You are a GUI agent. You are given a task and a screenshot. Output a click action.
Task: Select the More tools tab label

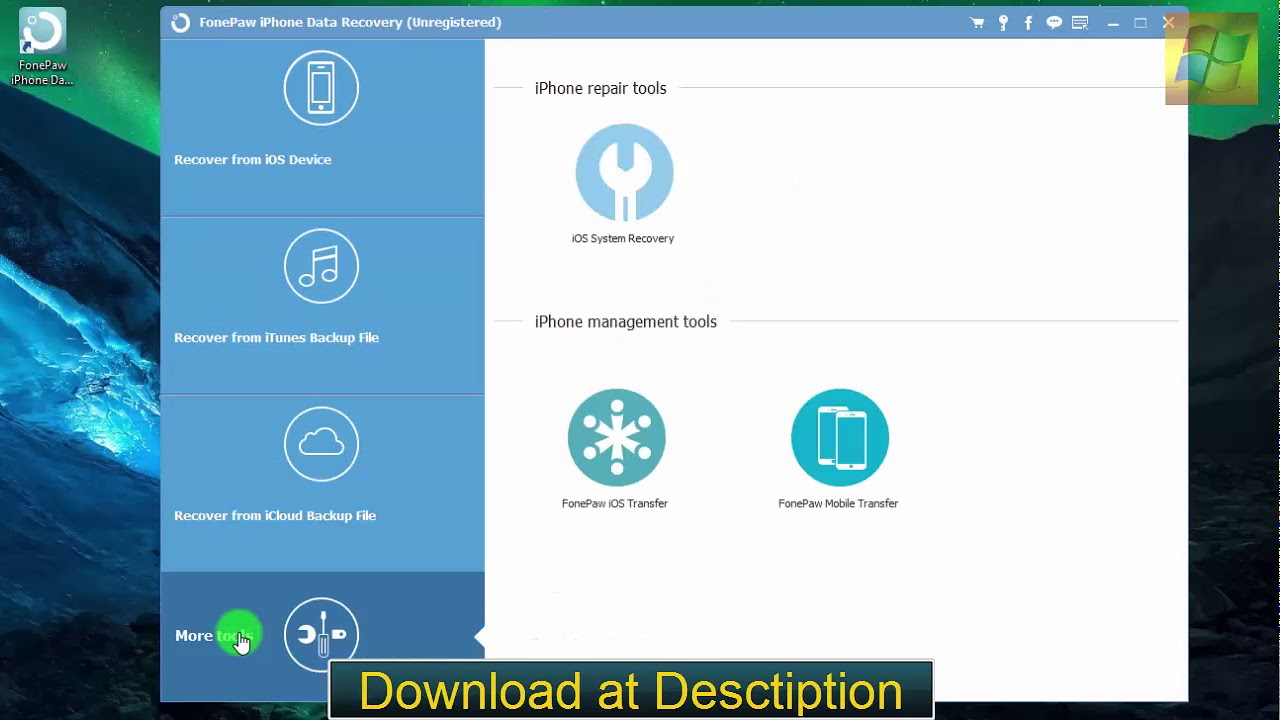coord(213,635)
